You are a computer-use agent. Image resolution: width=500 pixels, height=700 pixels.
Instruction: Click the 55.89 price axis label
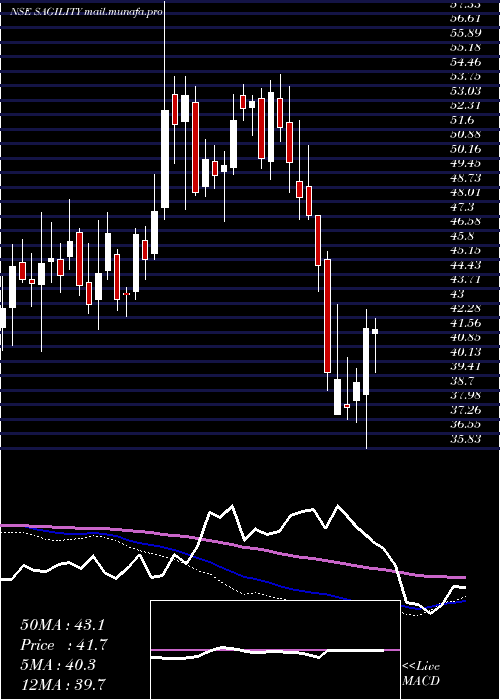click(x=466, y=33)
